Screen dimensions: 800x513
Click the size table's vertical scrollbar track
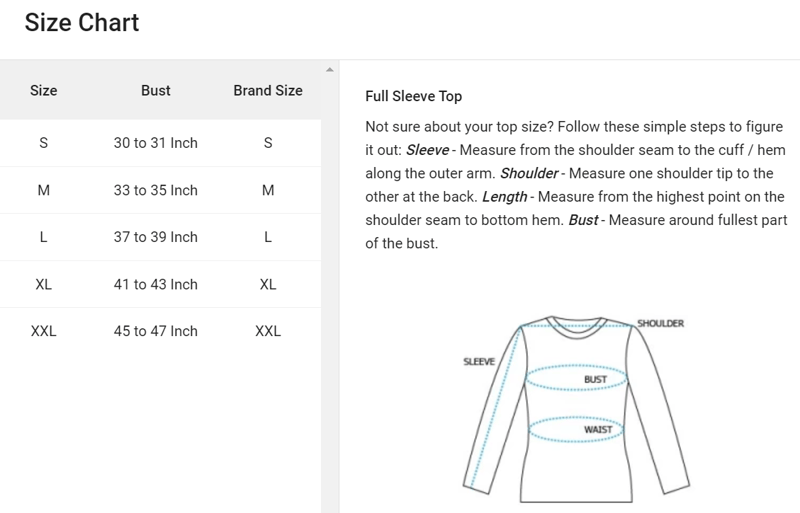[330, 300]
